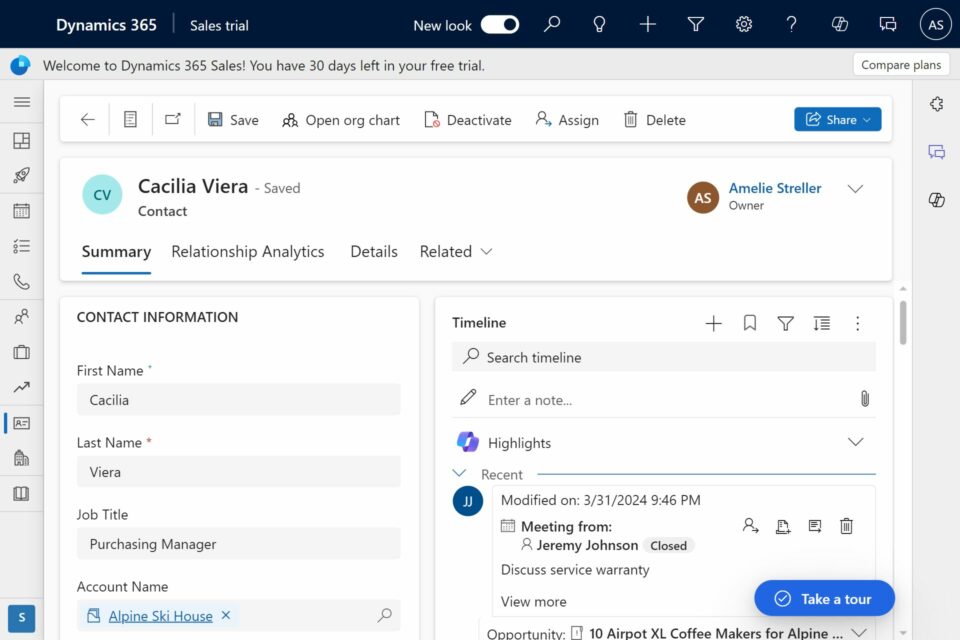
Task: Switch to the Details tab
Action: coord(374,252)
